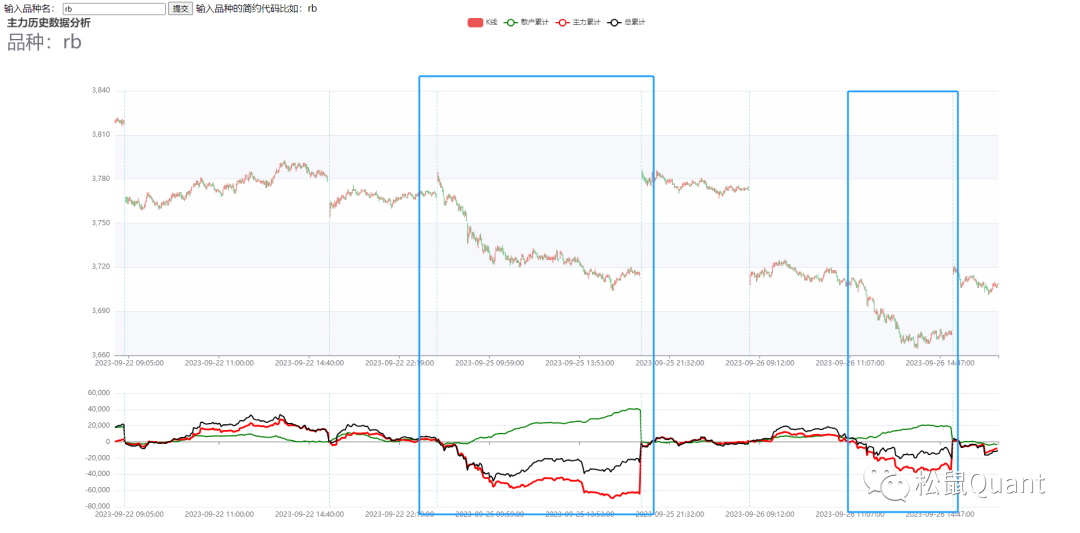Click the 品种：rb heading
1080x533 pixels.
point(44,42)
